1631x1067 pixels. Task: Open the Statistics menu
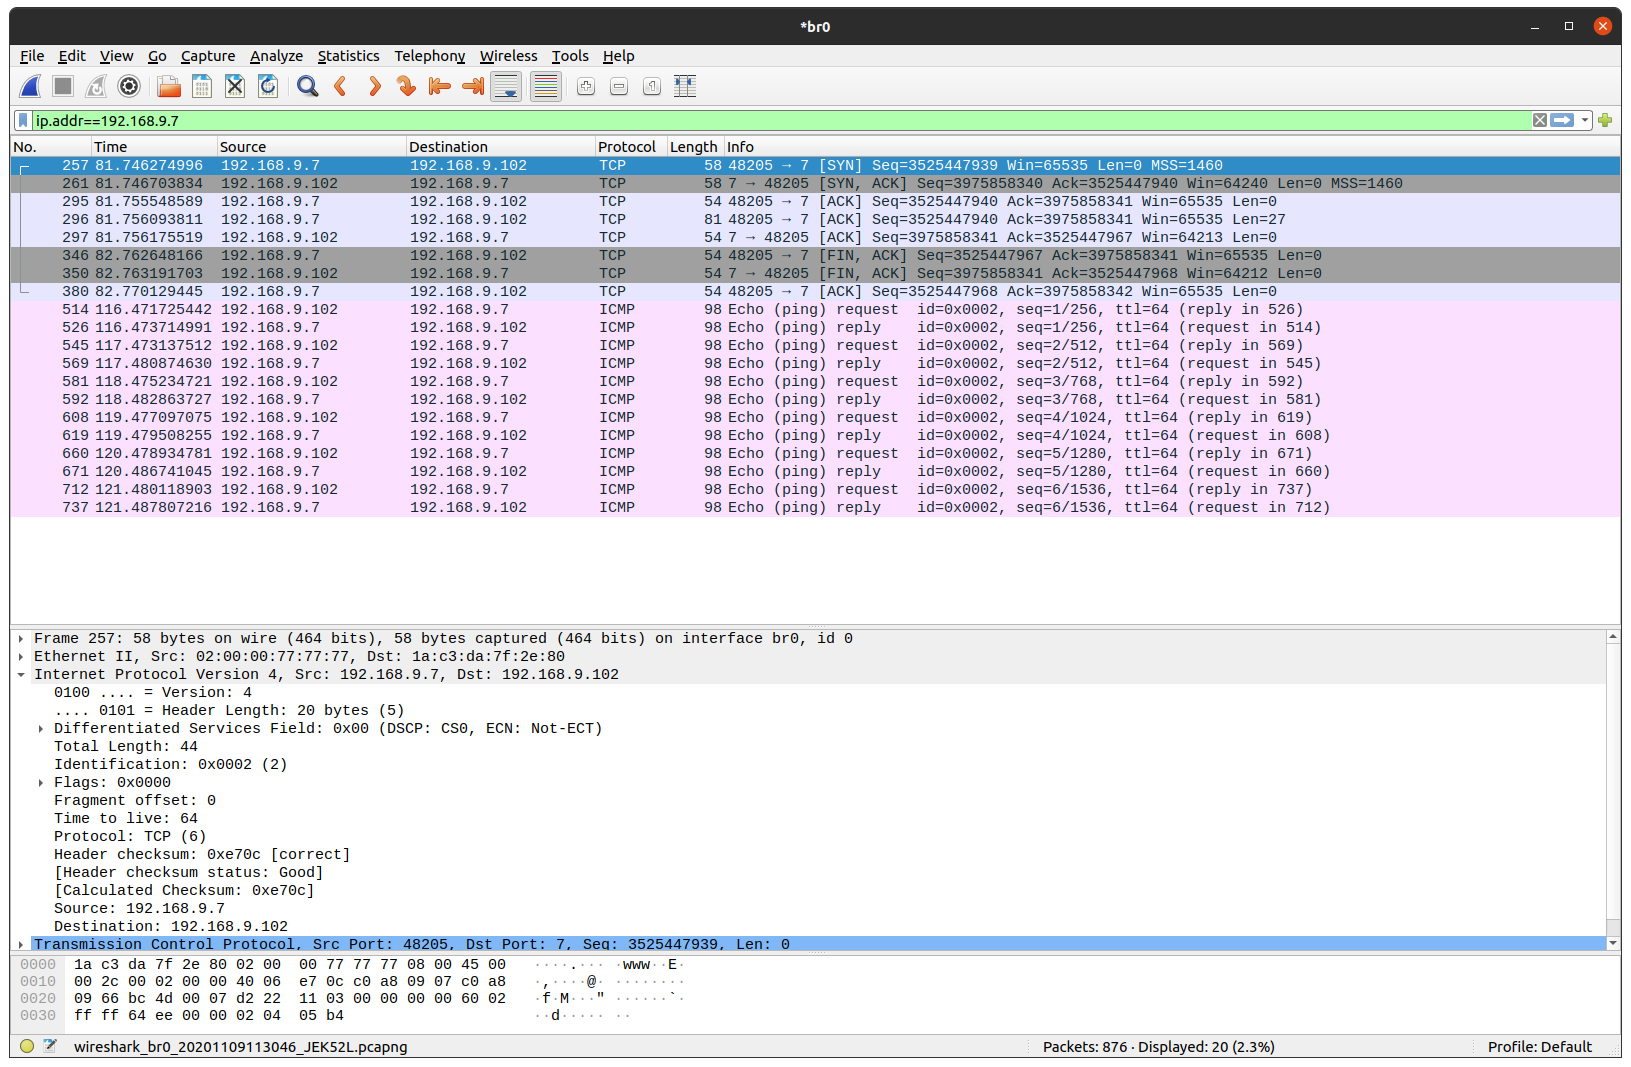click(x=348, y=56)
